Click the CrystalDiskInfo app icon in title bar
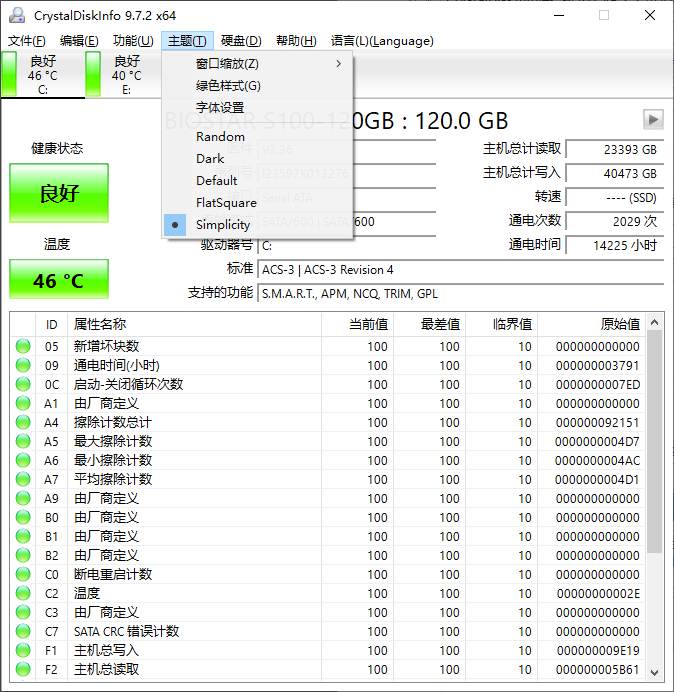 click(x=17, y=15)
